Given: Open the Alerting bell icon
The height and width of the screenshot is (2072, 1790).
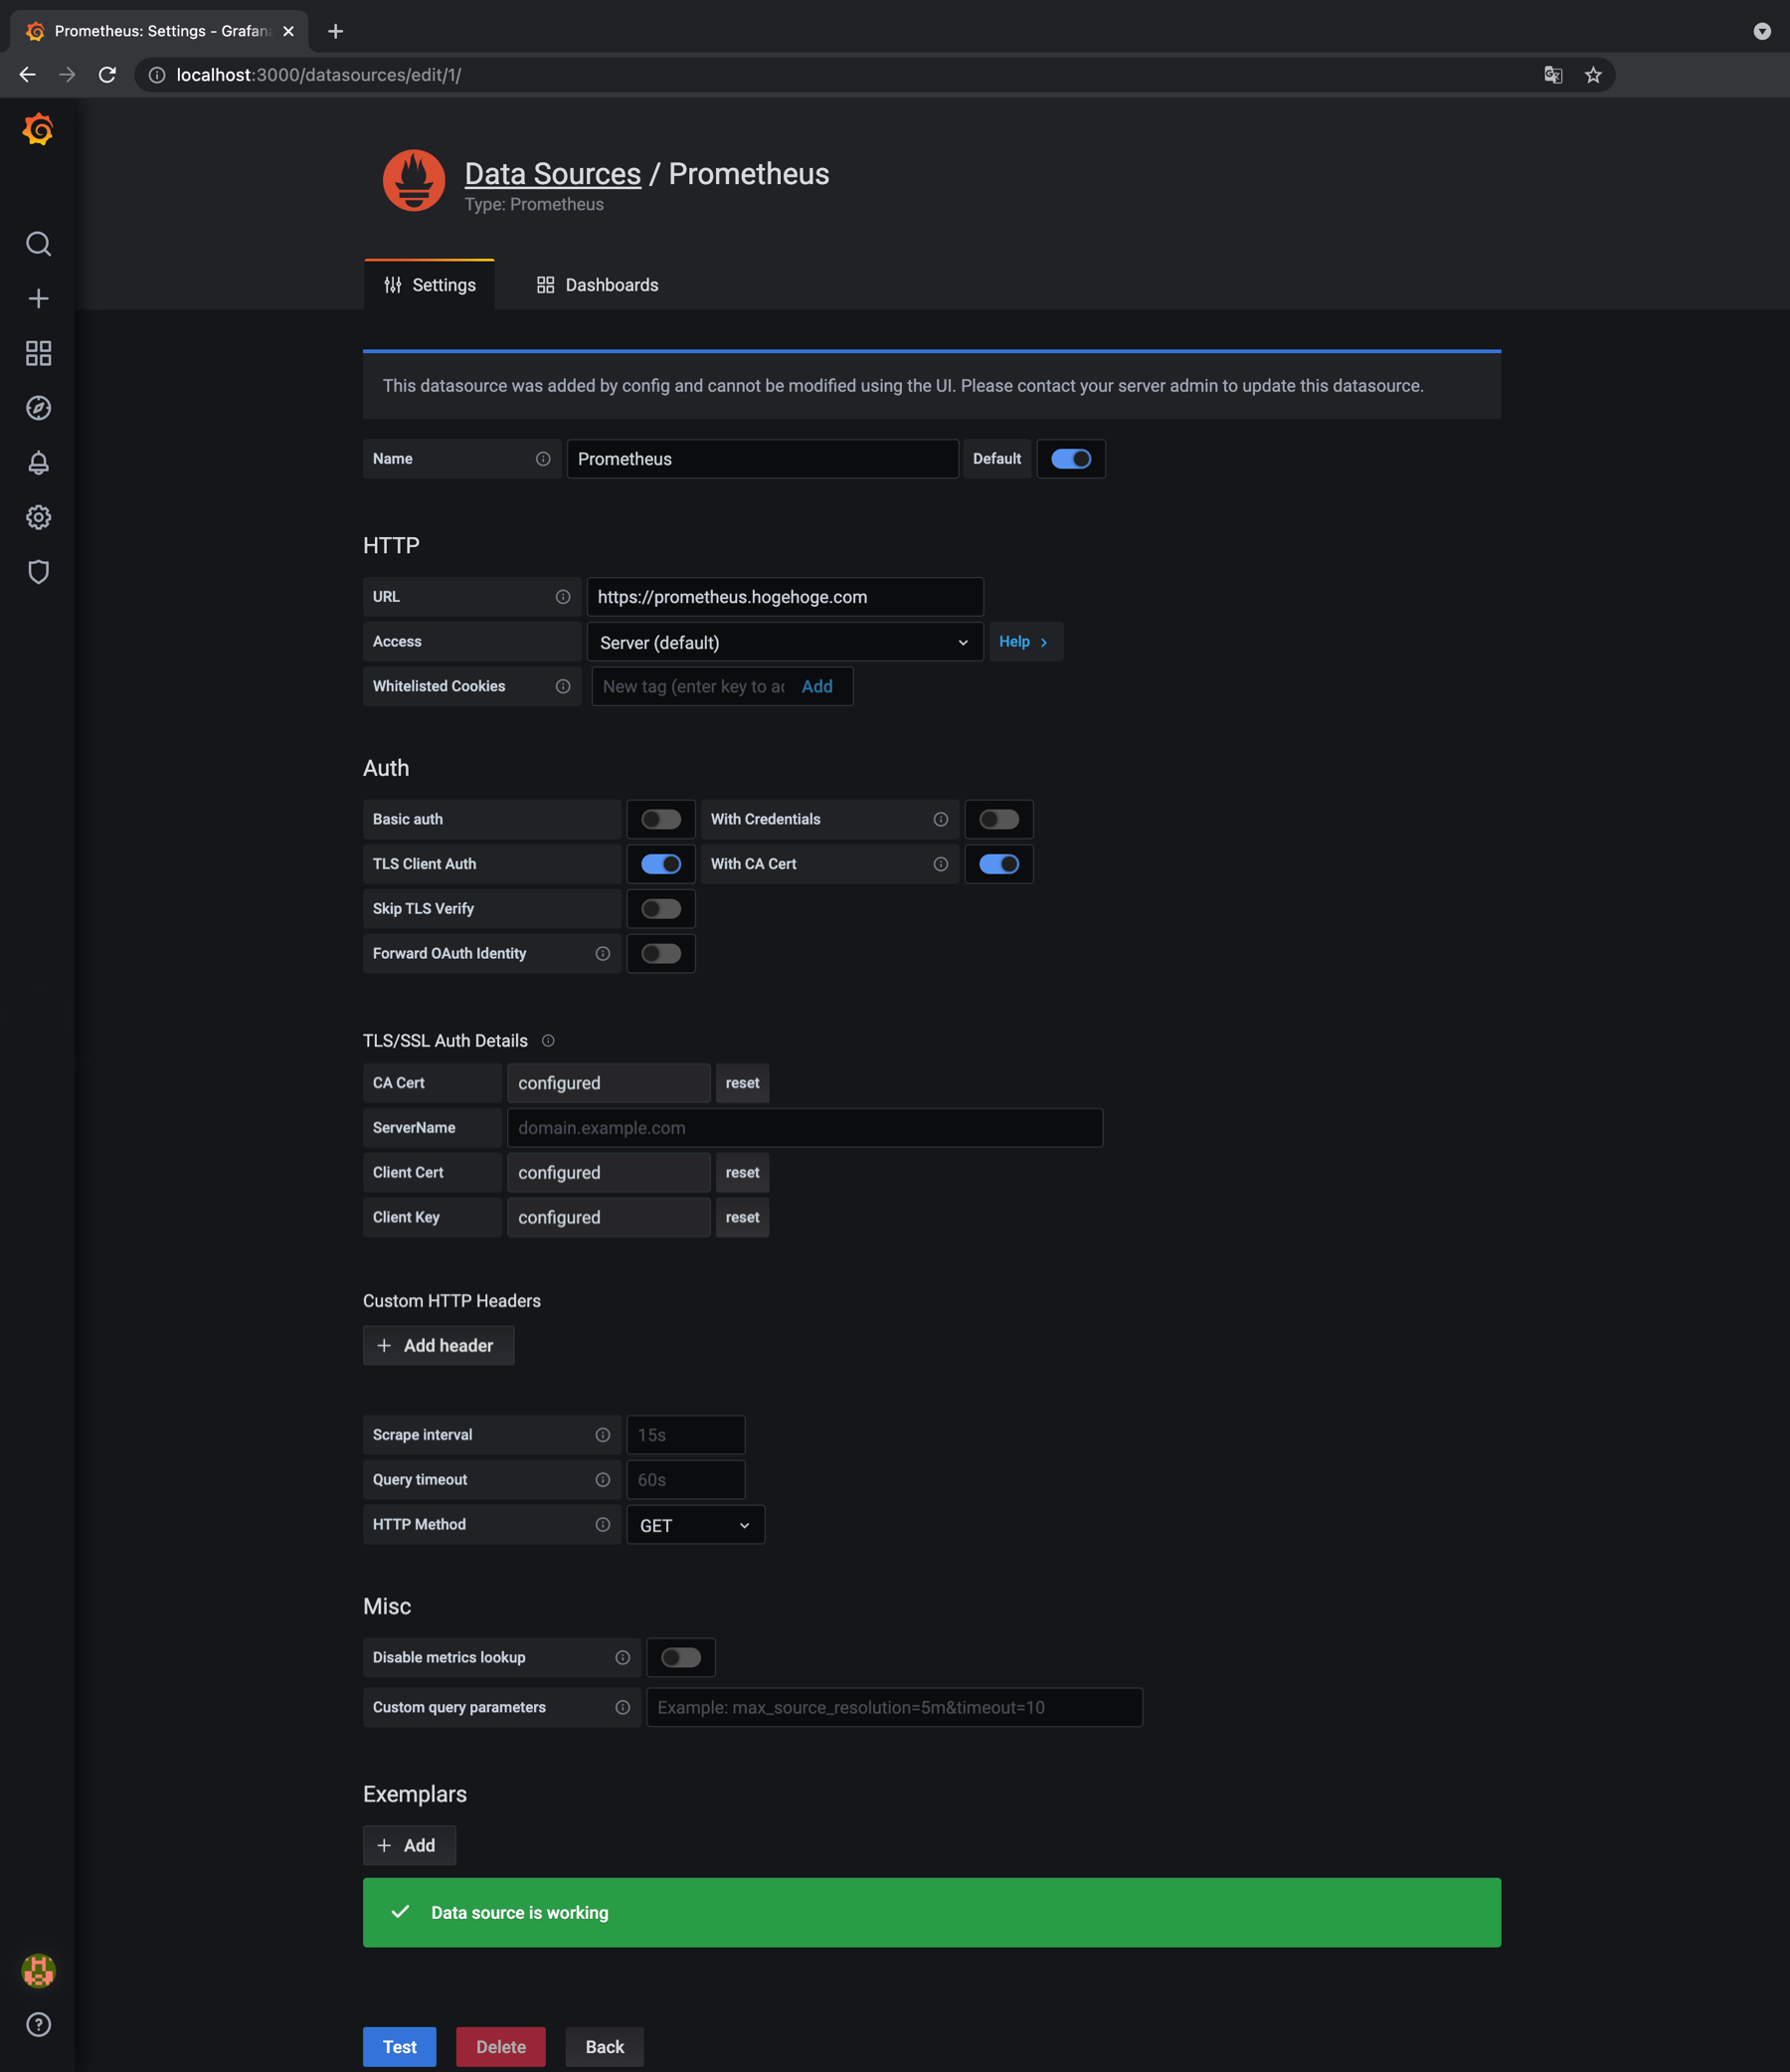Looking at the screenshot, I should pyautogui.click(x=38, y=463).
